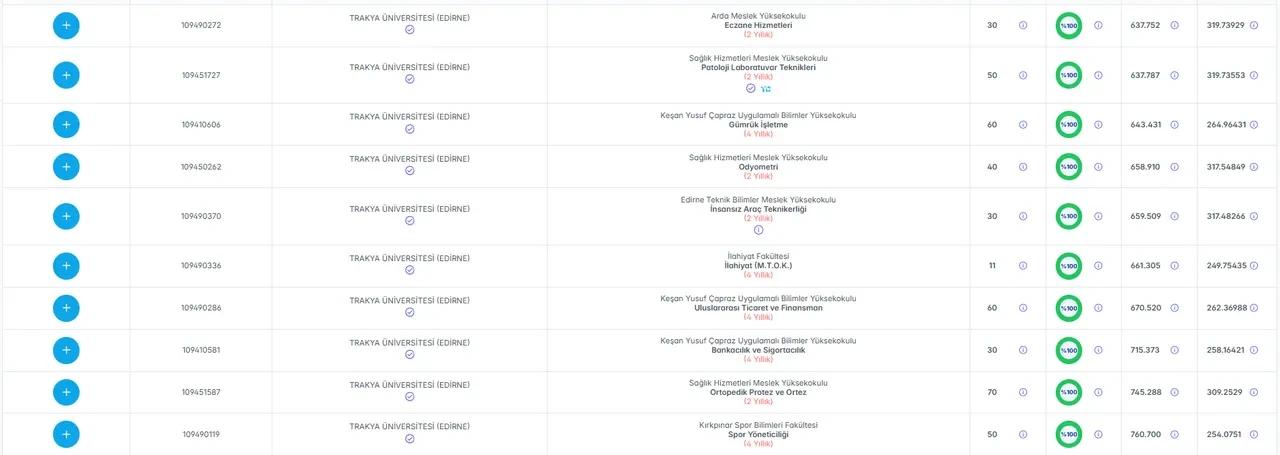1280x455 pixels.
Task: Expand the Eczane Hizmetleri row with plus button
Action: pos(66,25)
